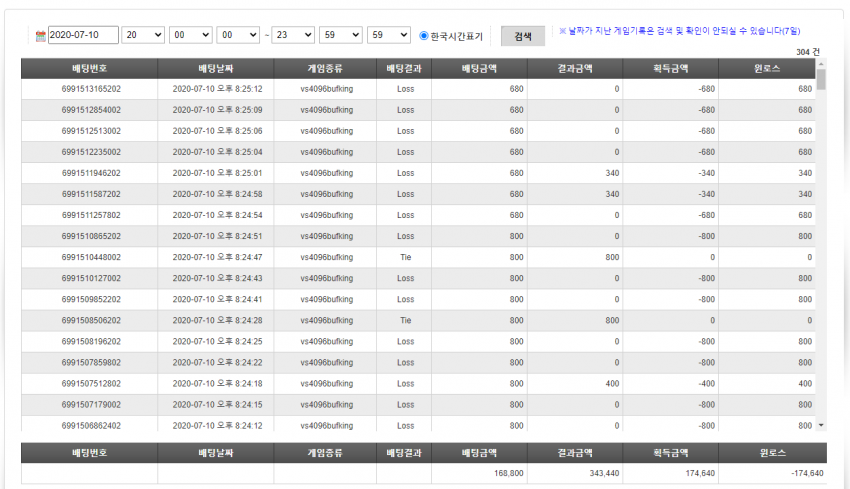Click the Loss result at 8:25:09
The image size is (850, 489).
(405, 110)
